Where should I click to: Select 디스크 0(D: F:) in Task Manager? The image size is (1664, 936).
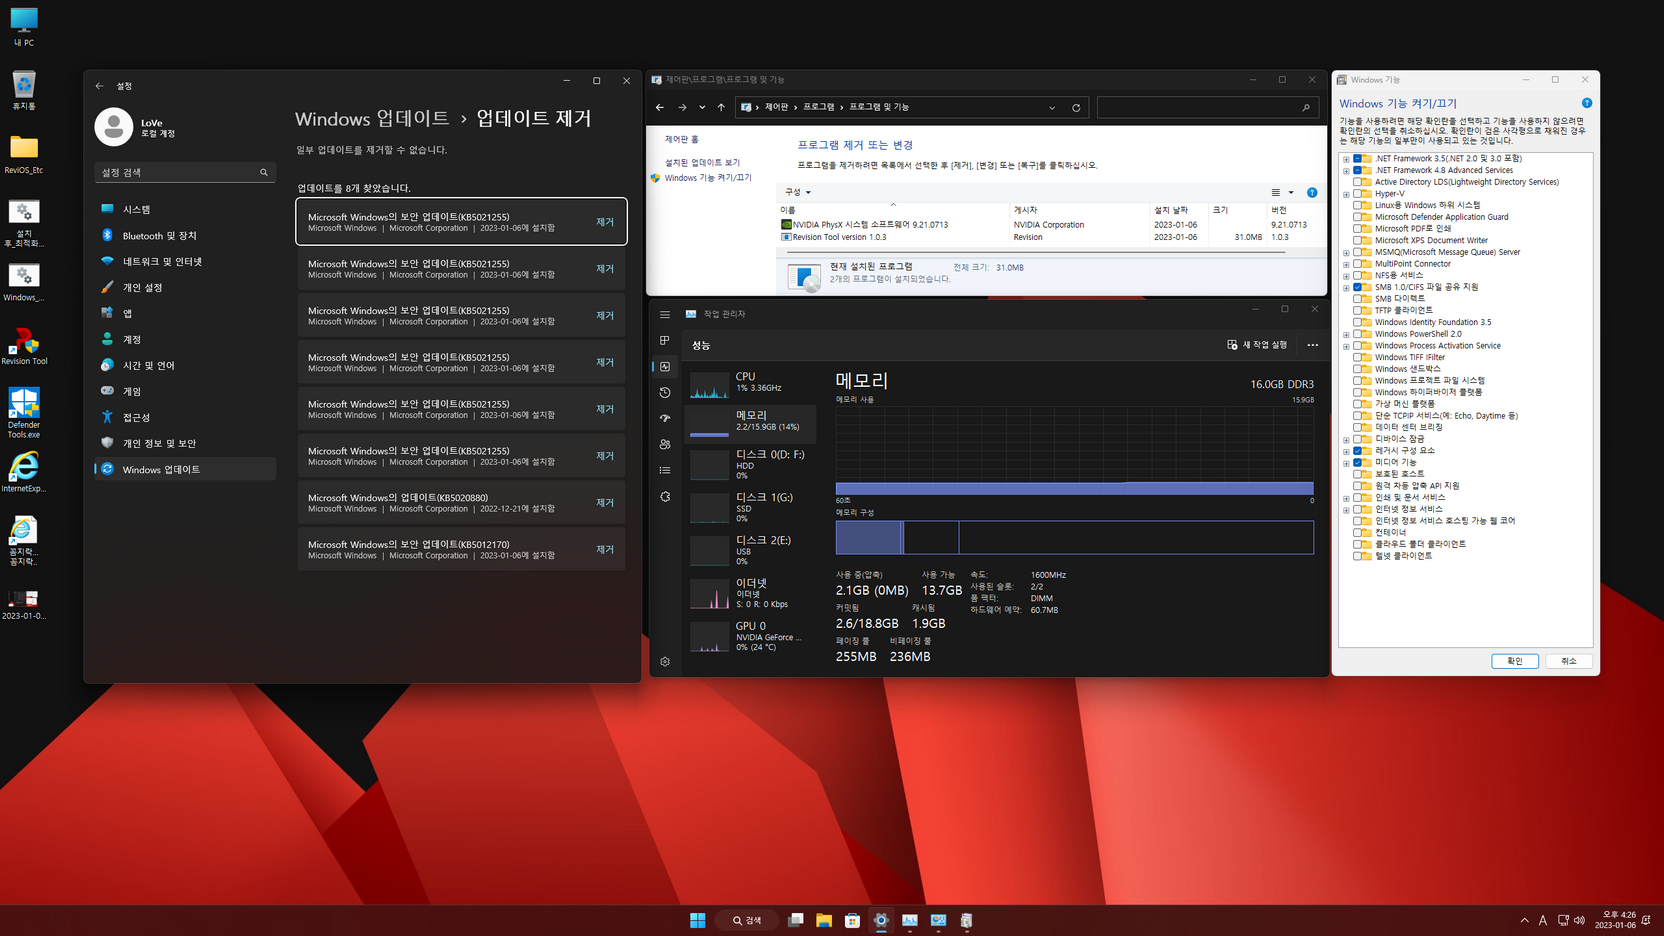[x=751, y=464]
